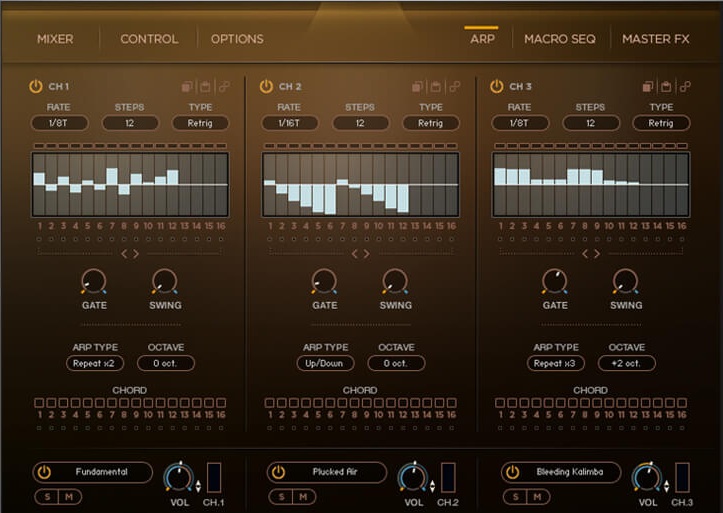This screenshot has height=513, width=723.
Task: Click the CH 1 GATE knob
Action: [94, 281]
